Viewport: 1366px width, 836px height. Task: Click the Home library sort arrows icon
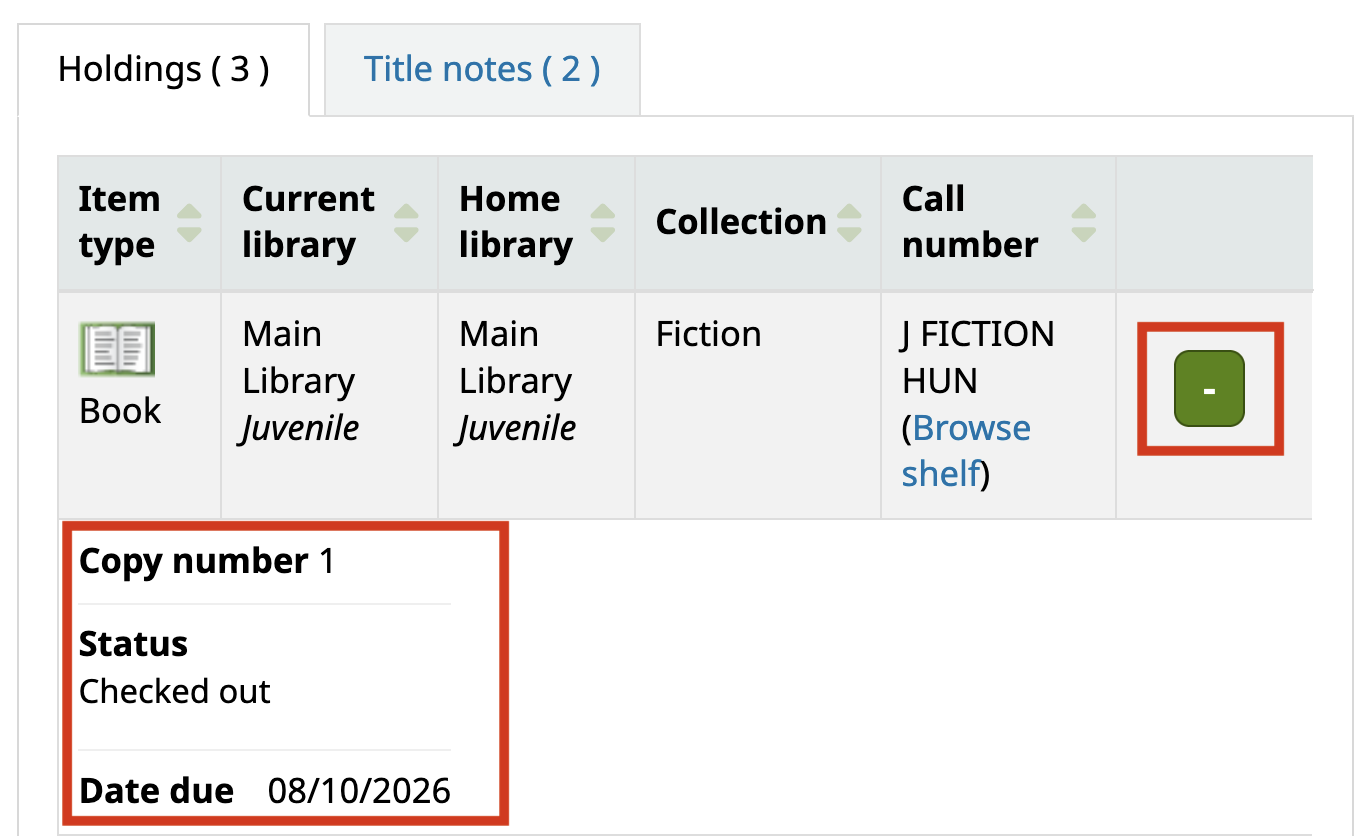(x=603, y=222)
